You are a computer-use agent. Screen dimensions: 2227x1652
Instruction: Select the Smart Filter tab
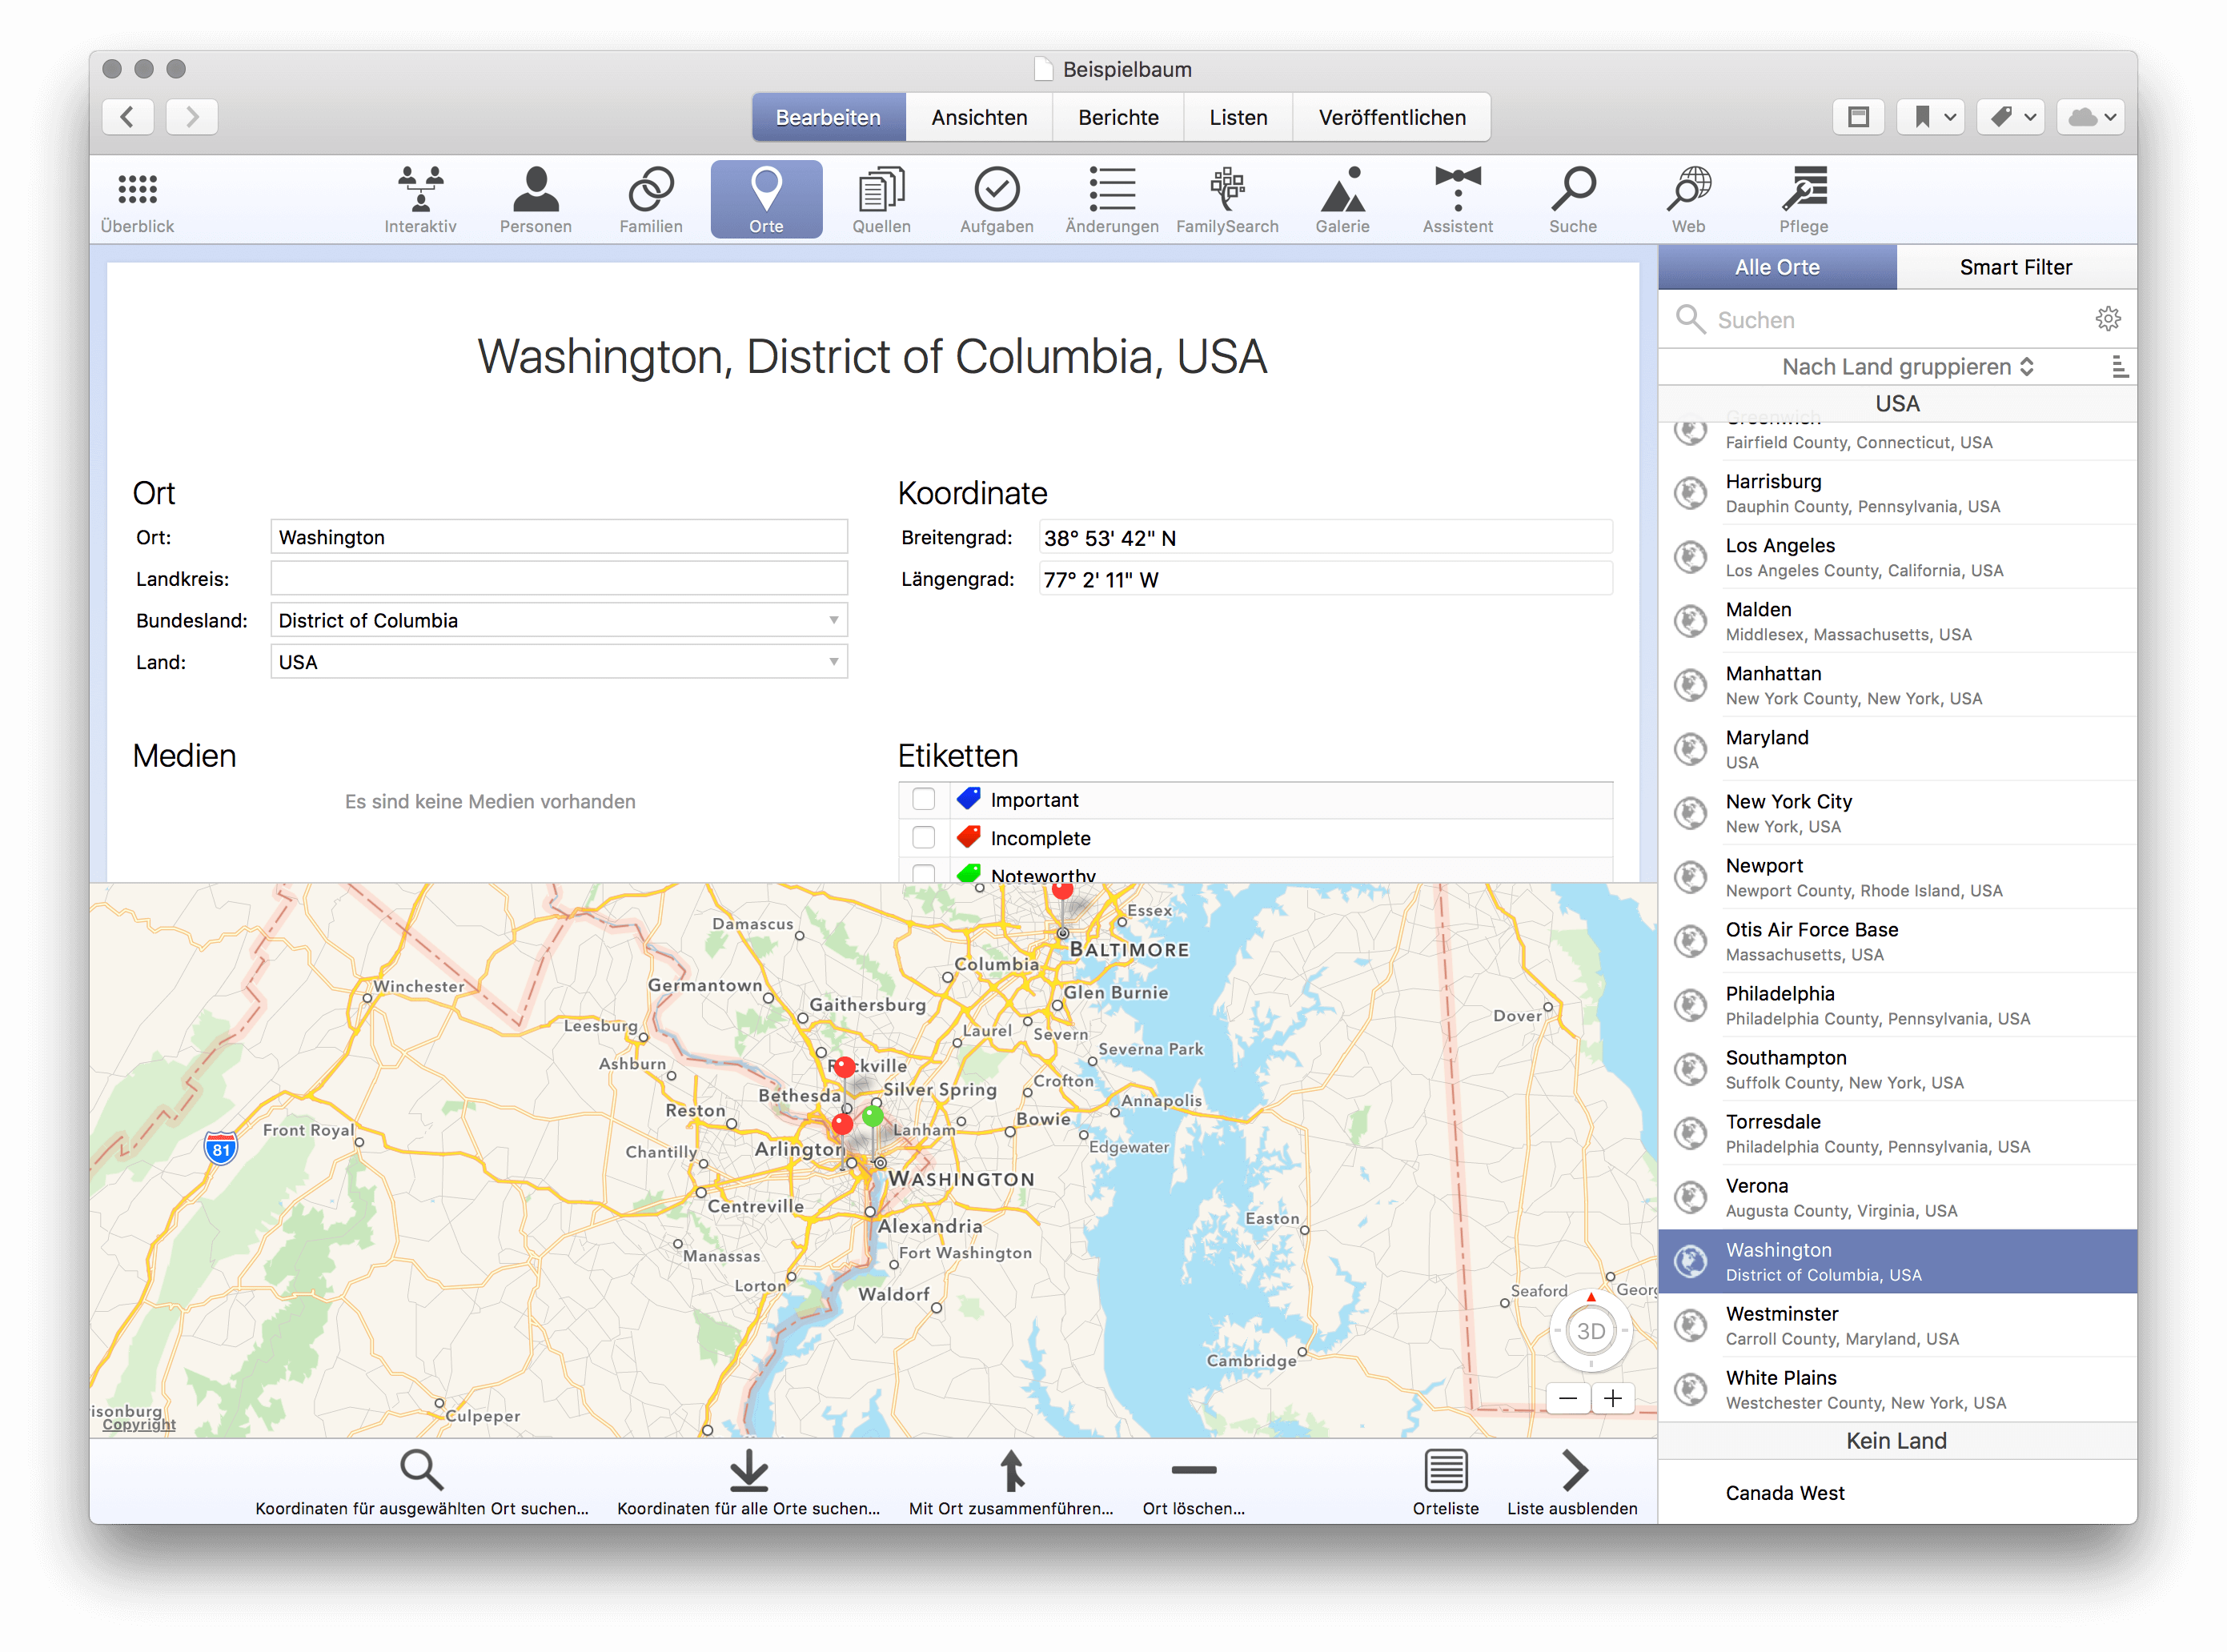pyautogui.click(x=2016, y=267)
